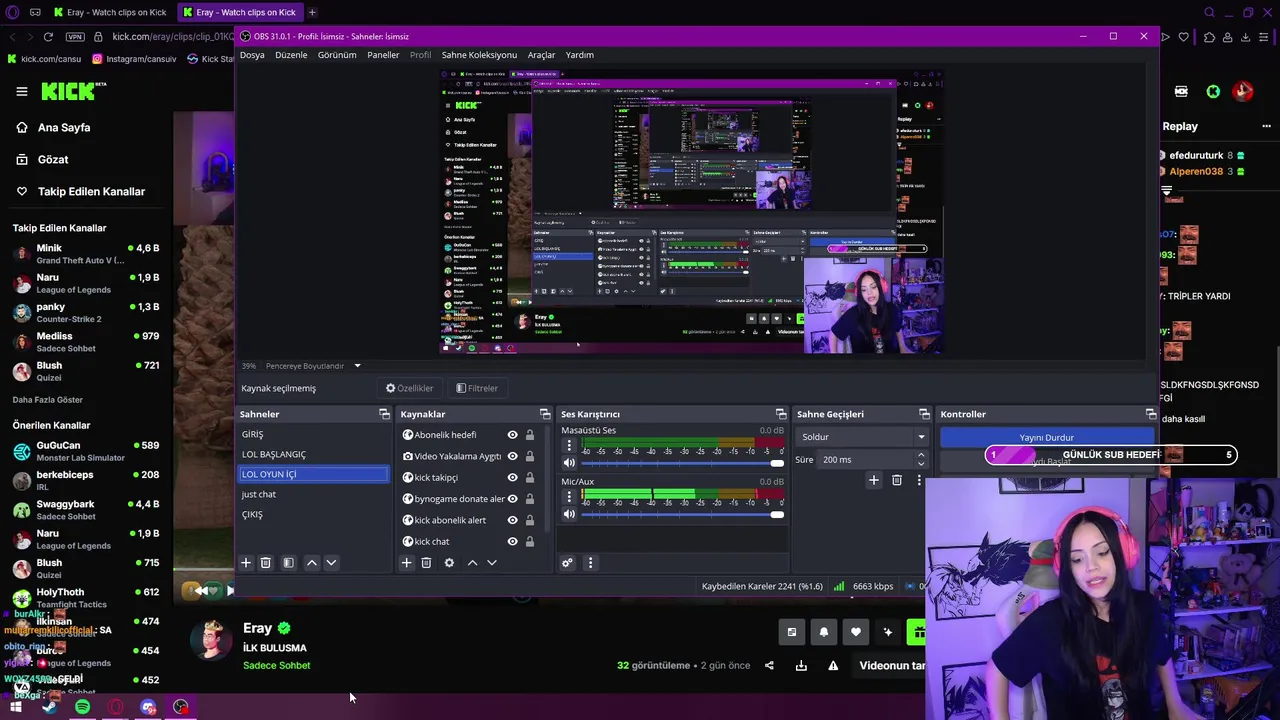Viewport: 1280px width, 720px height.
Task: Reload the browser page
Action: pyautogui.click(x=48, y=37)
